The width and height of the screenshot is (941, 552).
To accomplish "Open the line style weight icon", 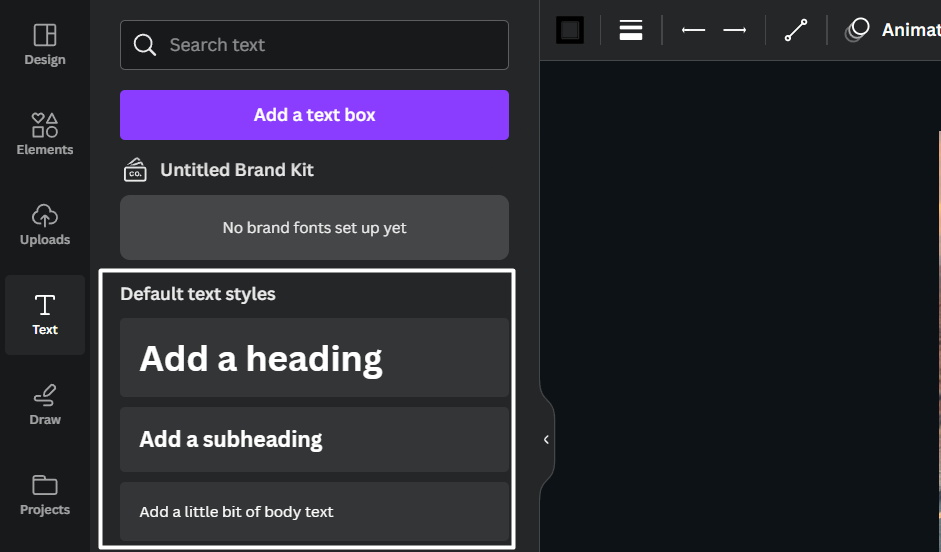I will 631,29.
